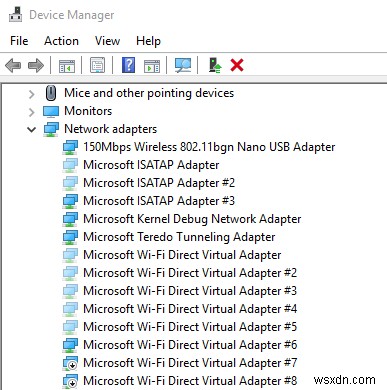This screenshot has height=390, width=387.
Task: Select Microsoft Wi-Fi Direct Virtual Adapter #4
Action: coord(190,309)
